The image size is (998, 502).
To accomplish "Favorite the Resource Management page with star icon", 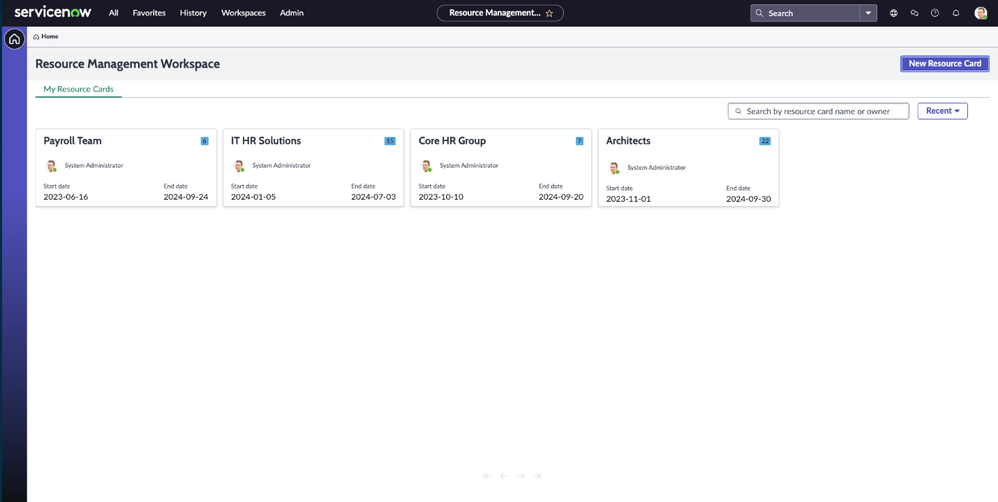I will pyautogui.click(x=549, y=14).
